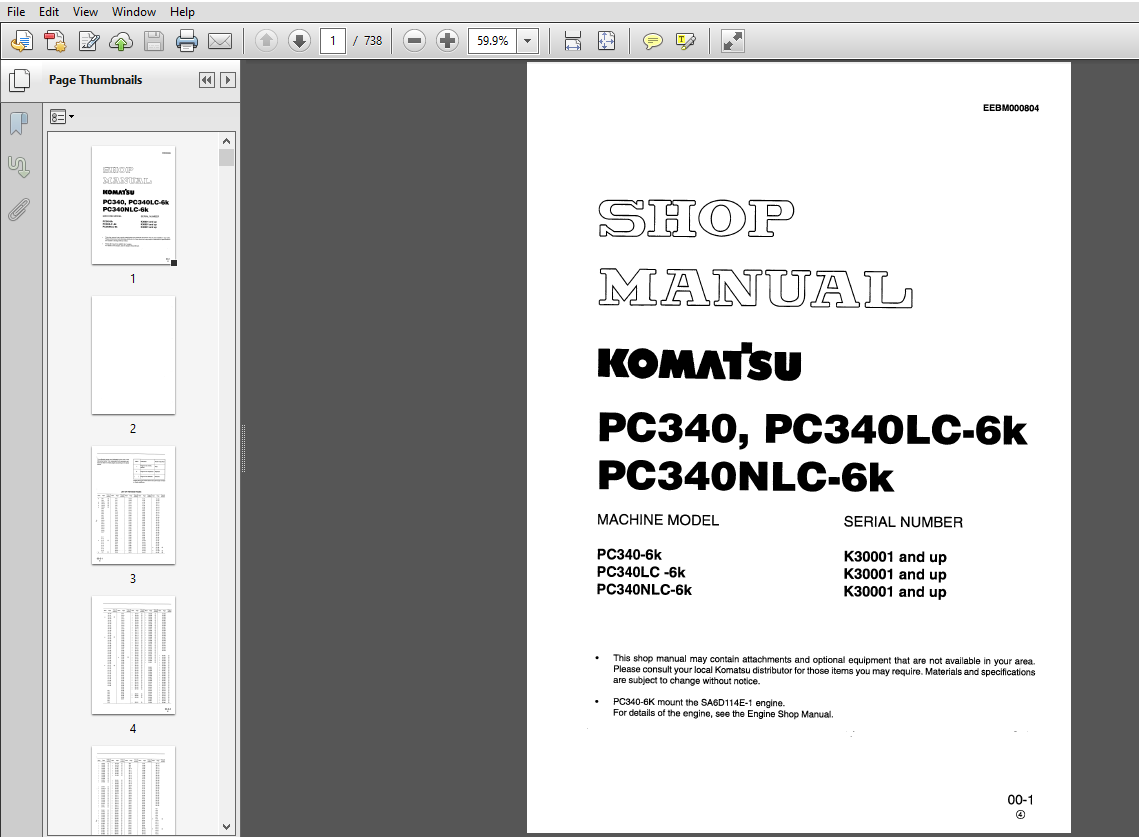Click the 59.9% zoom level field
The width and height of the screenshot is (1139, 837).
(493, 41)
